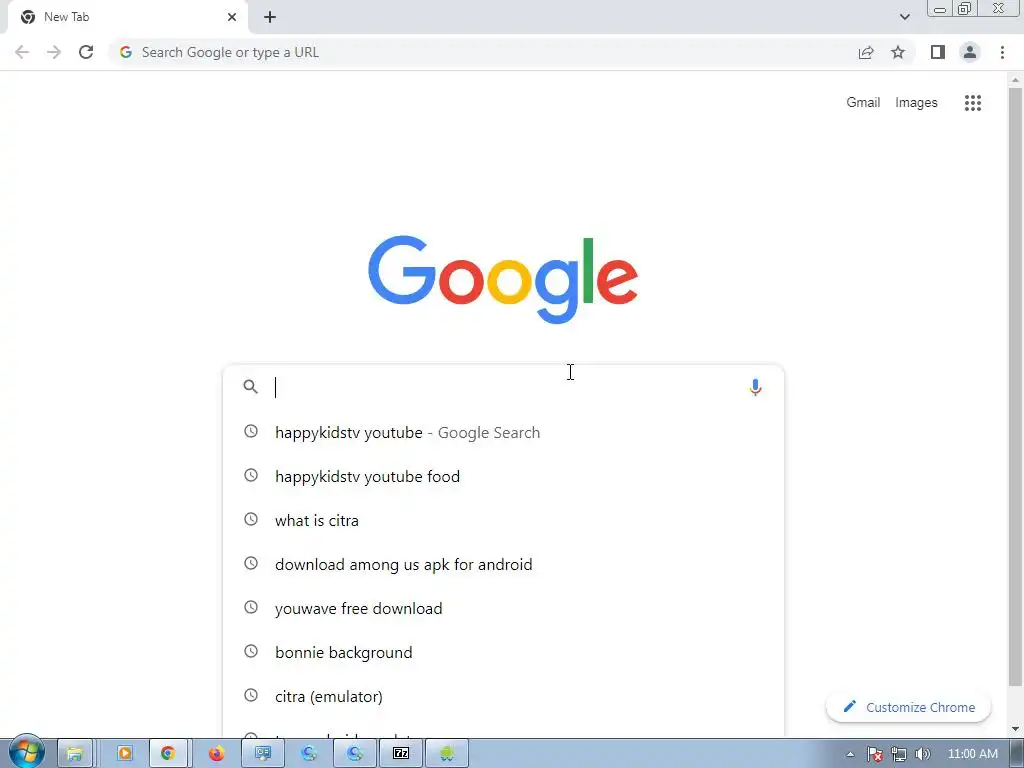The image size is (1024, 768).
Task: Select suggestion 'happykidstv youtube'
Action: [x=503, y=432]
